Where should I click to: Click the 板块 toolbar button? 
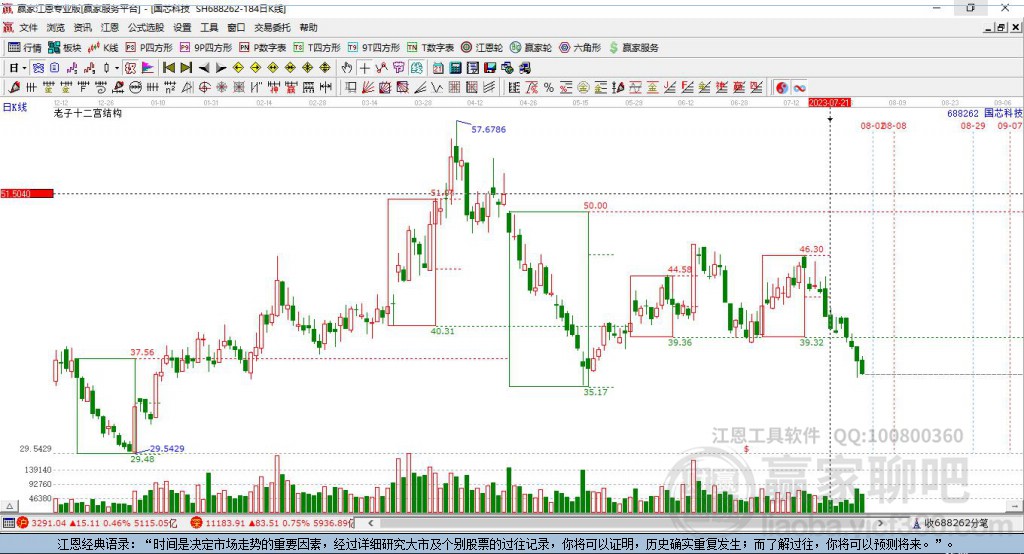tap(65, 48)
